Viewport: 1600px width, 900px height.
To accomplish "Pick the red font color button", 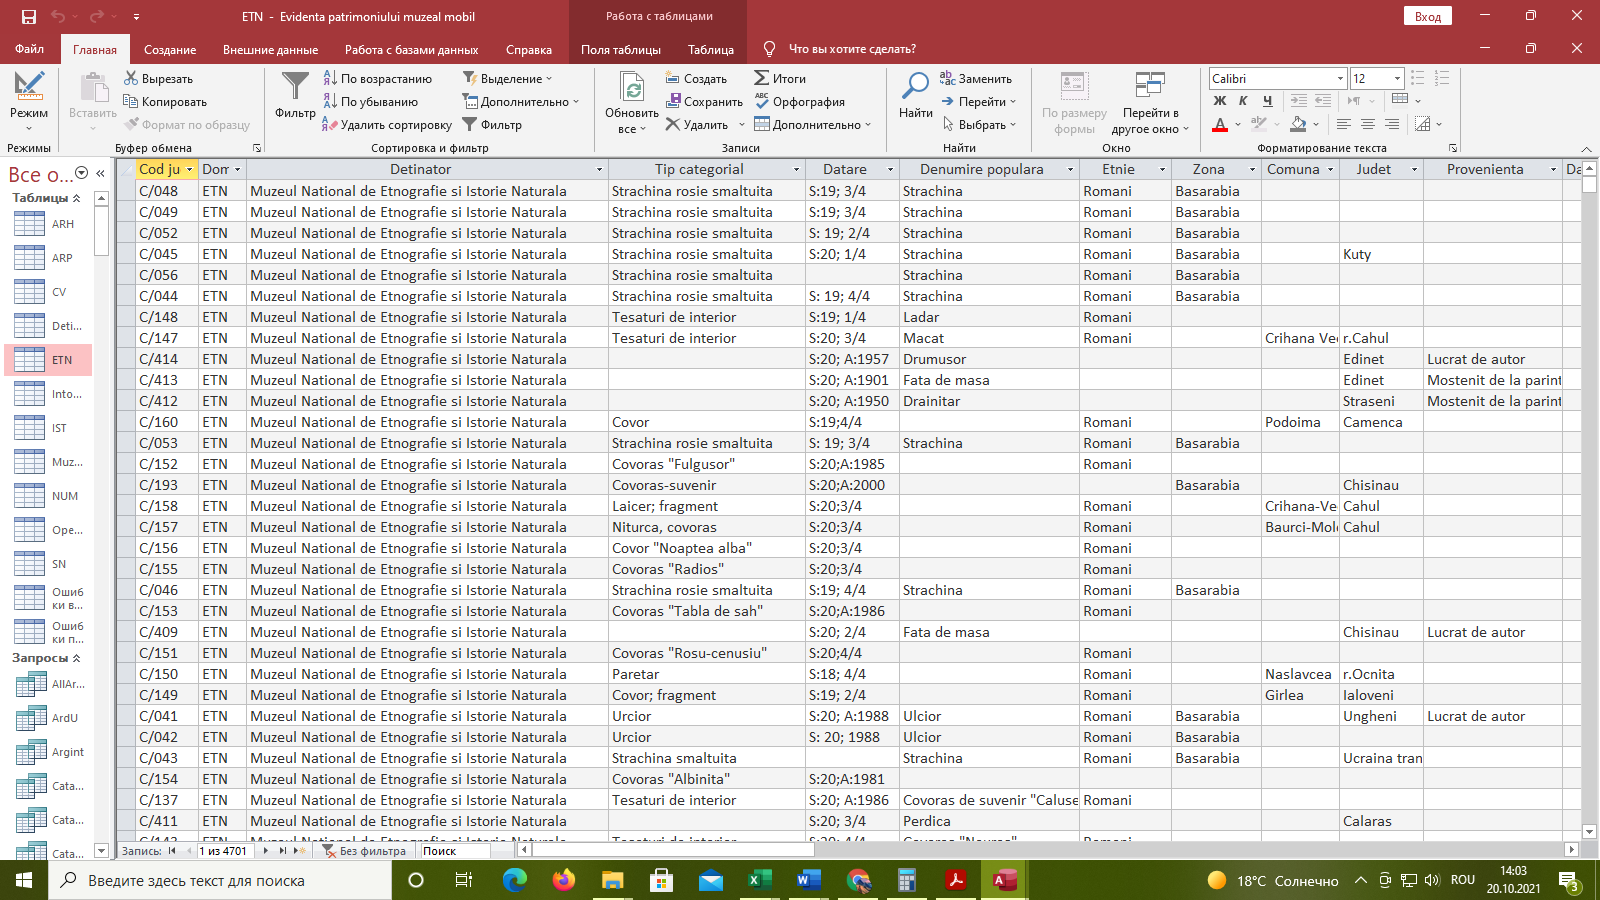I will 1219,124.
